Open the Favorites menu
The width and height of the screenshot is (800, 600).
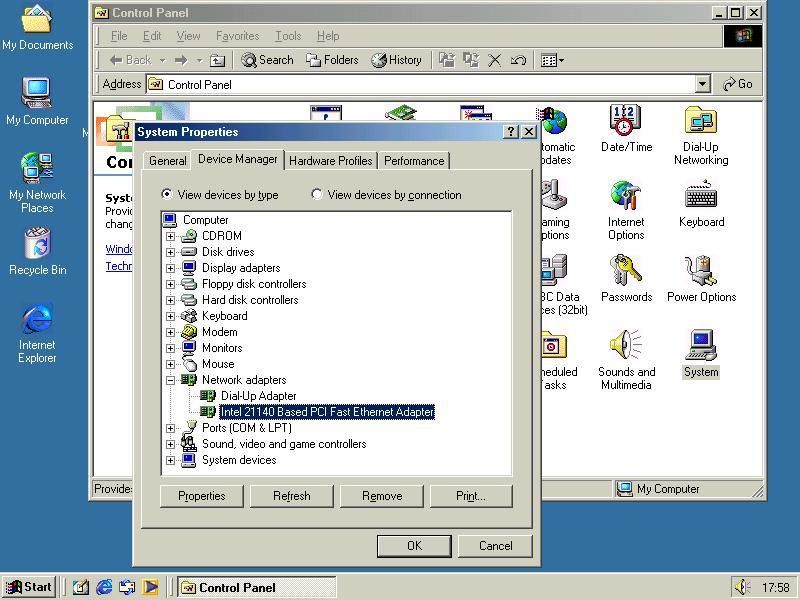coord(237,36)
